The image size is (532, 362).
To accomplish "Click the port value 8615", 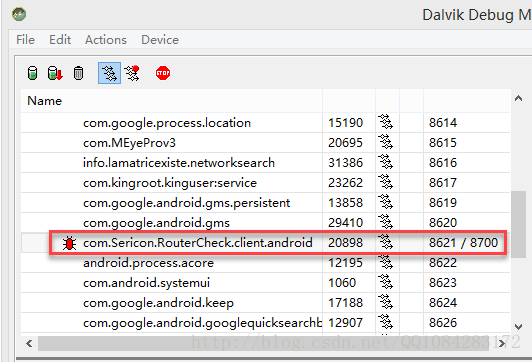I will click(x=443, y=142).
